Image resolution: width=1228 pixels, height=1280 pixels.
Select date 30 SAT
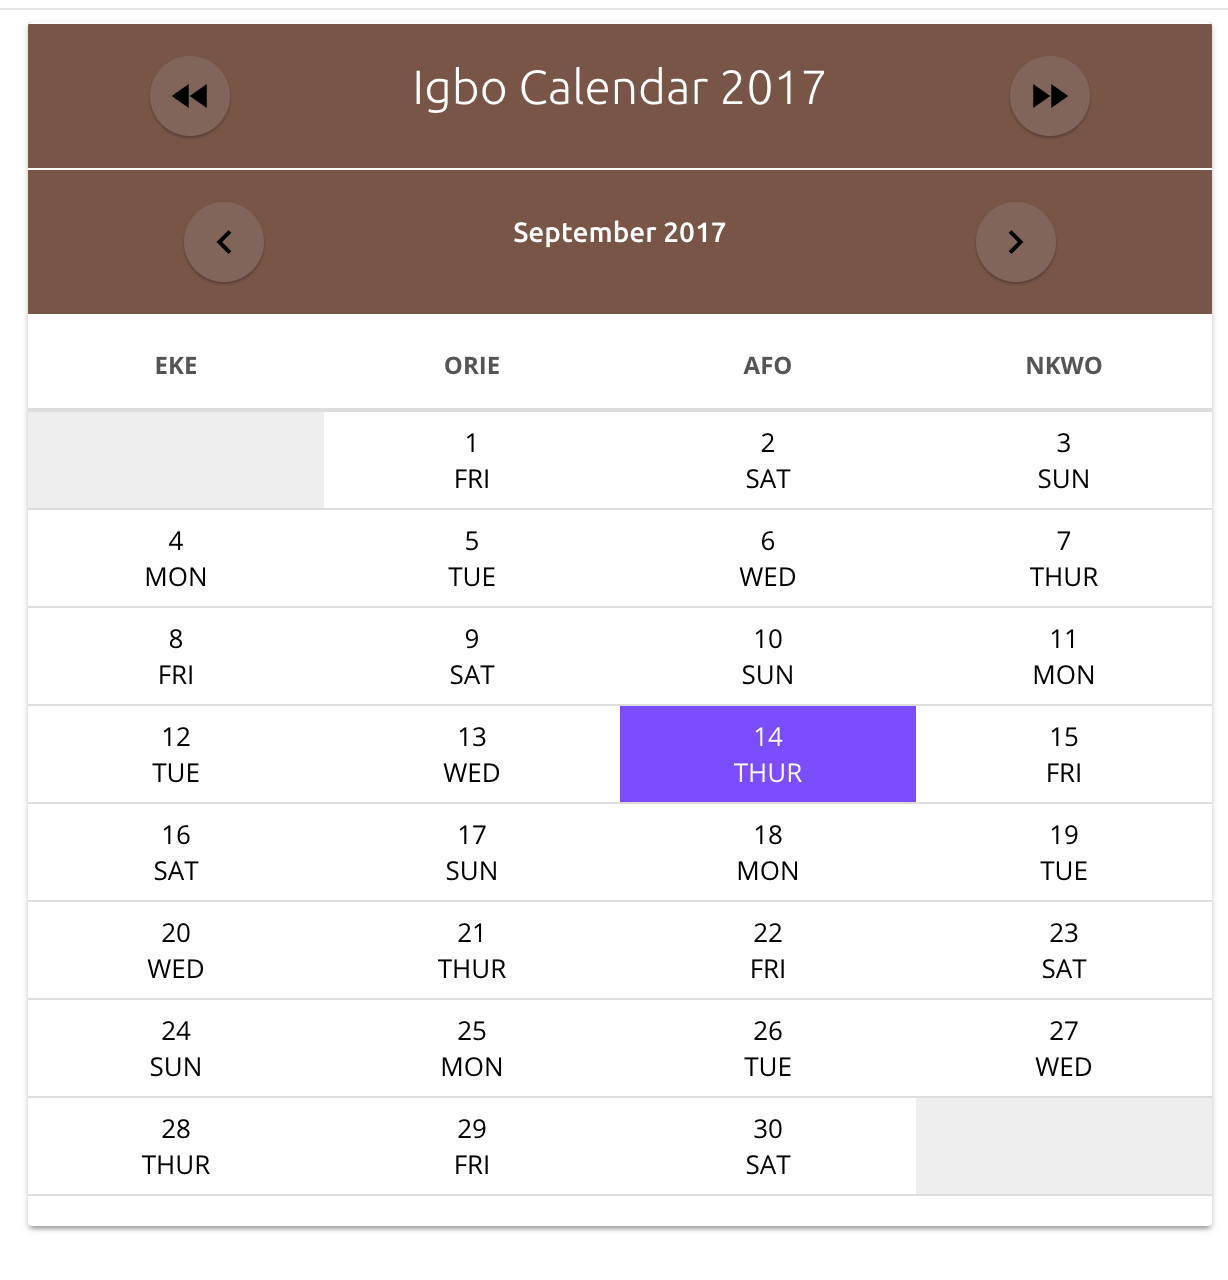[x=768, y=1147]
